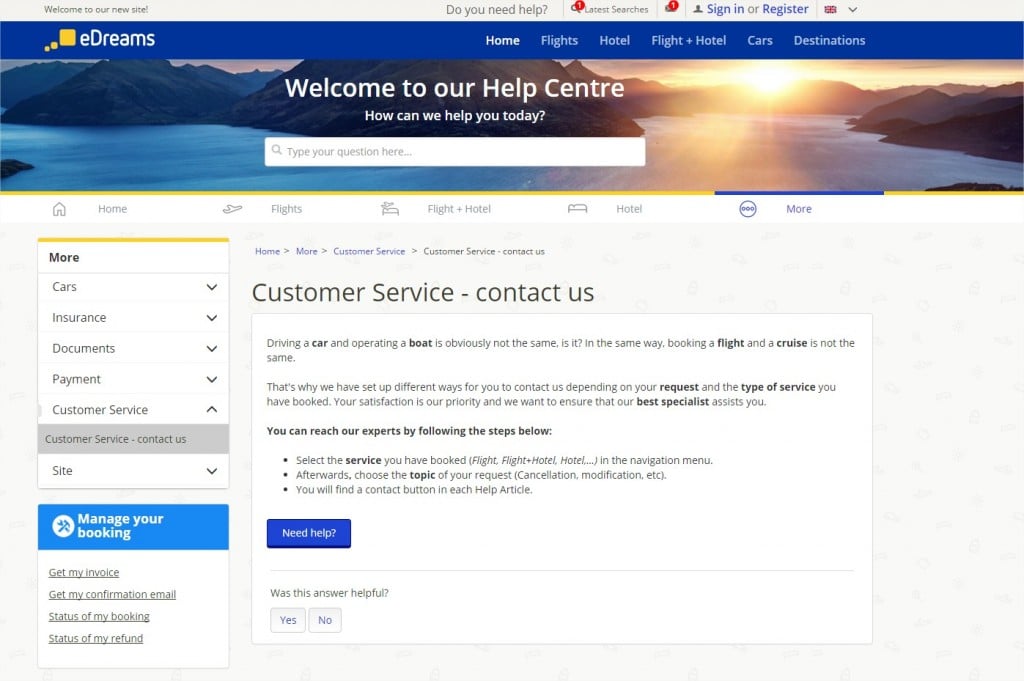Open the Status of my refund link
The image size is (1024, 681).
(96, 639)
